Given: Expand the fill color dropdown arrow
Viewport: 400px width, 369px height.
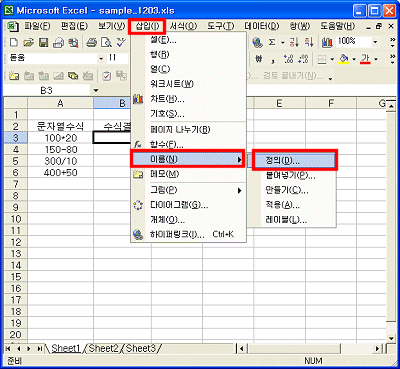Looking at the screenshot, I should (354, 59).
